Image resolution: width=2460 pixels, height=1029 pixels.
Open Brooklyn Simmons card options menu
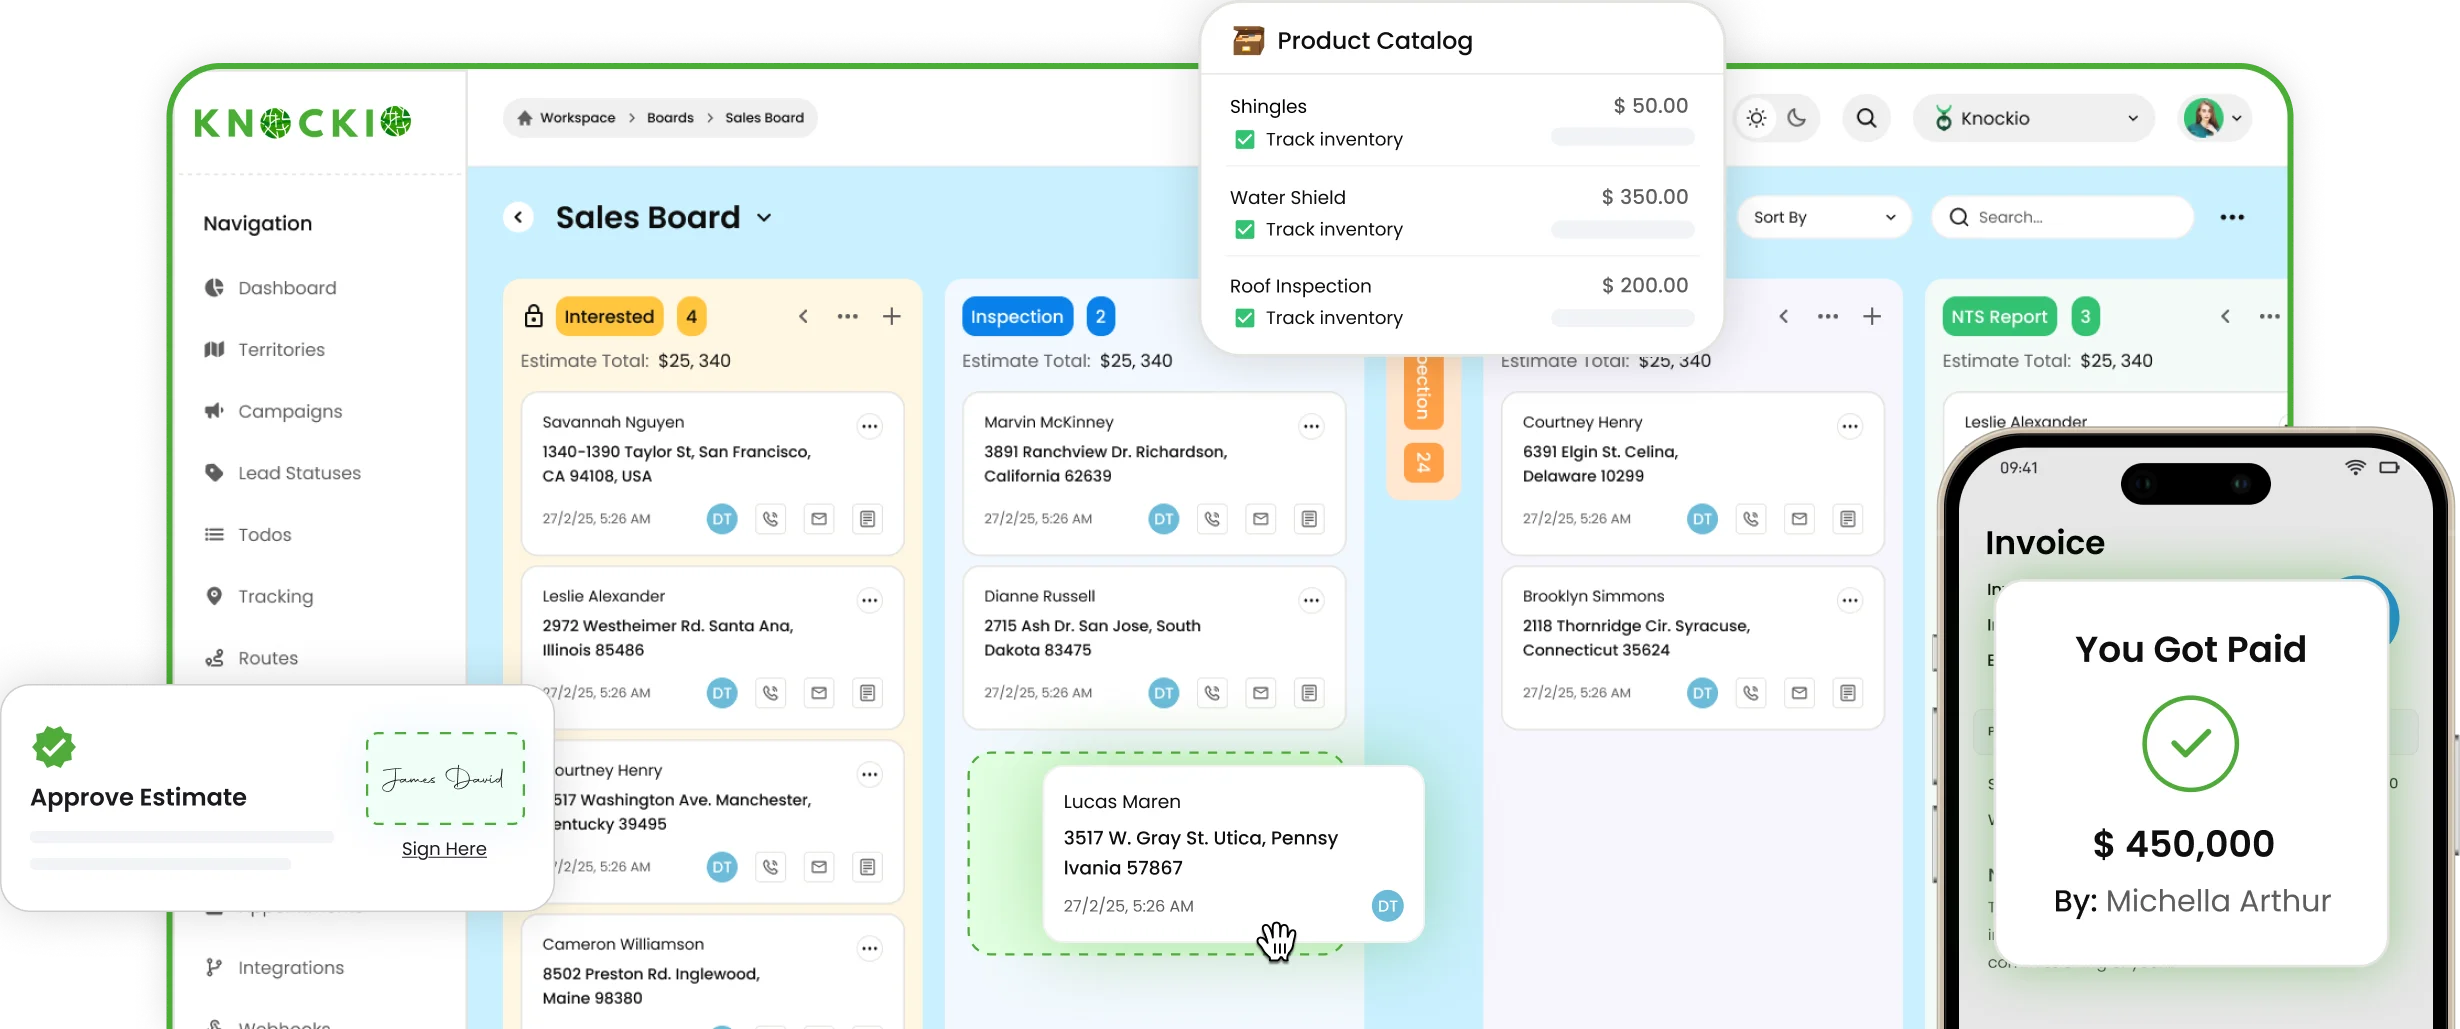click(x=1850, y=600)
